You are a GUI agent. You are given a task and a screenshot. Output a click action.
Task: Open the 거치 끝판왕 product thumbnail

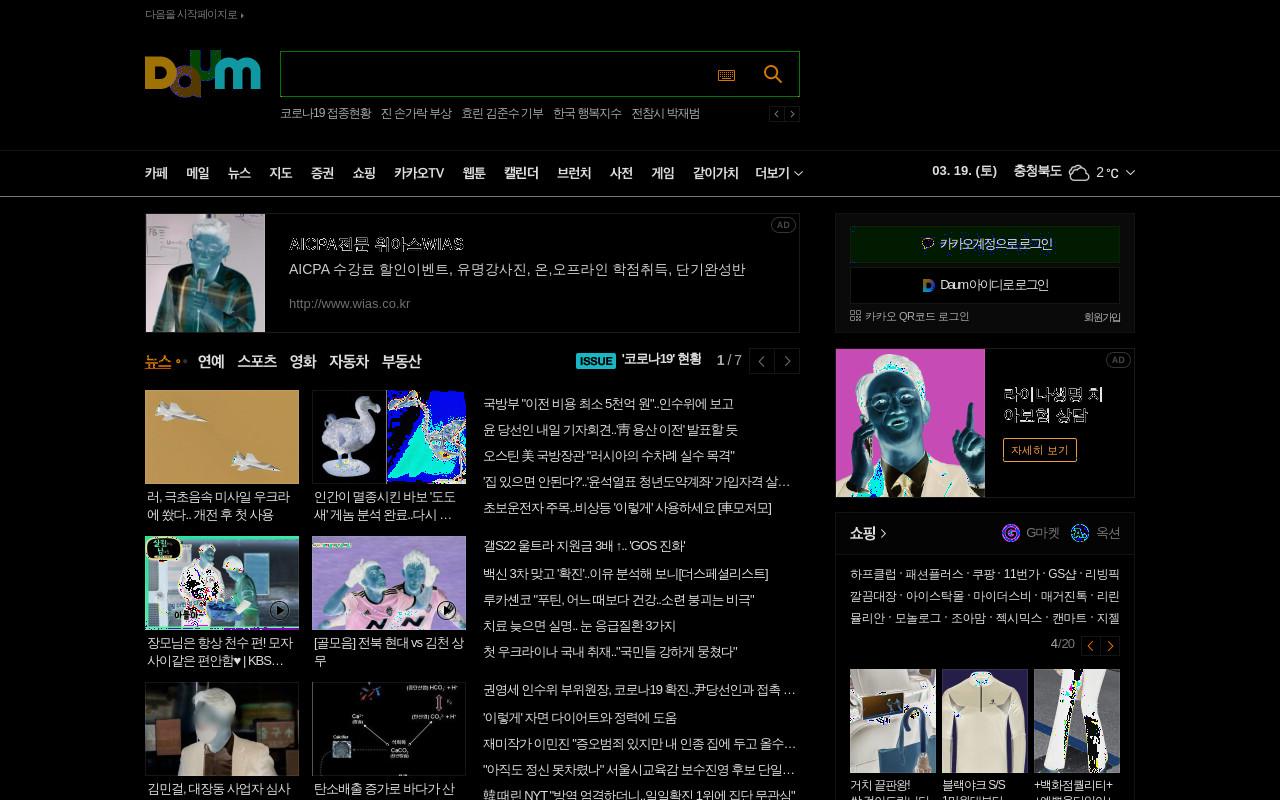(893, 721)
